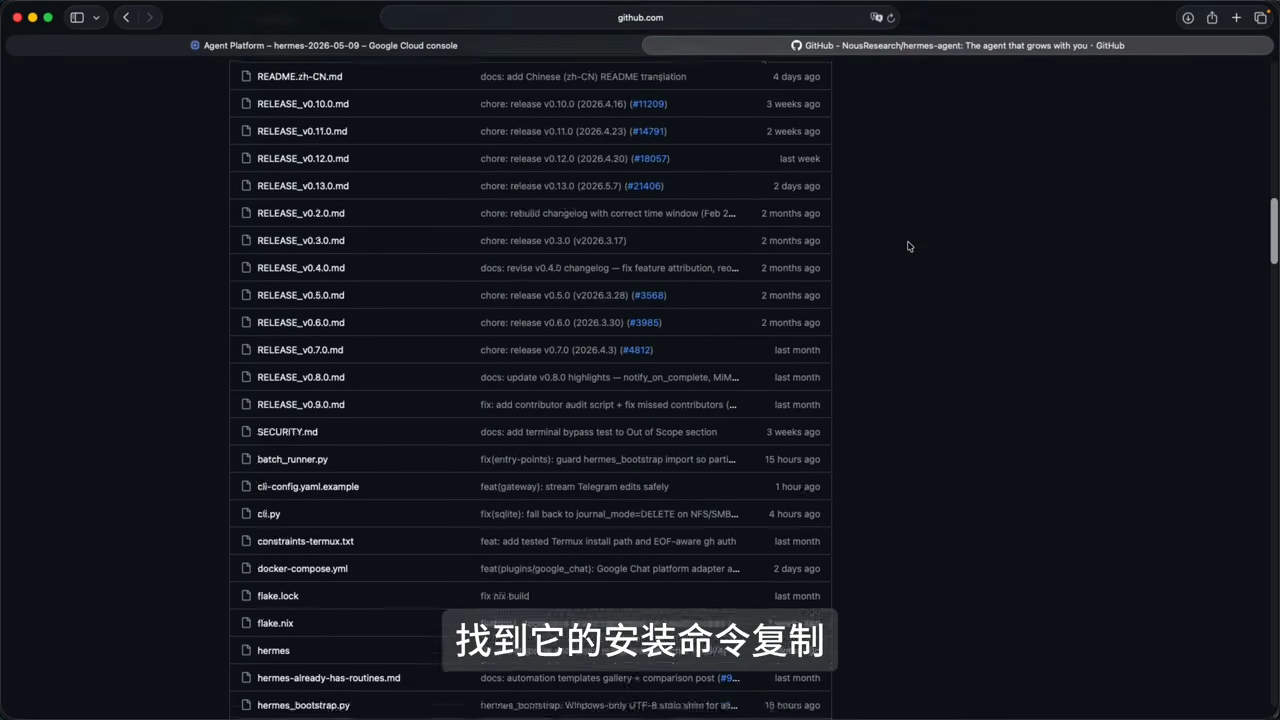The image size is (1280, 720).
Task: Toggle Safari sidebar button
Action: (77, 18)
